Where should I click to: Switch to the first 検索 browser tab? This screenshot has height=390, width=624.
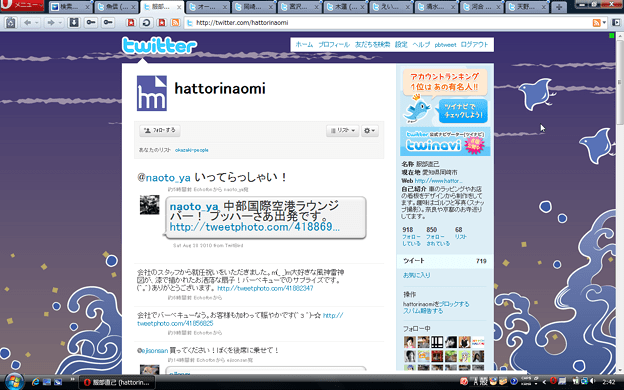click(x=70, y=7)
